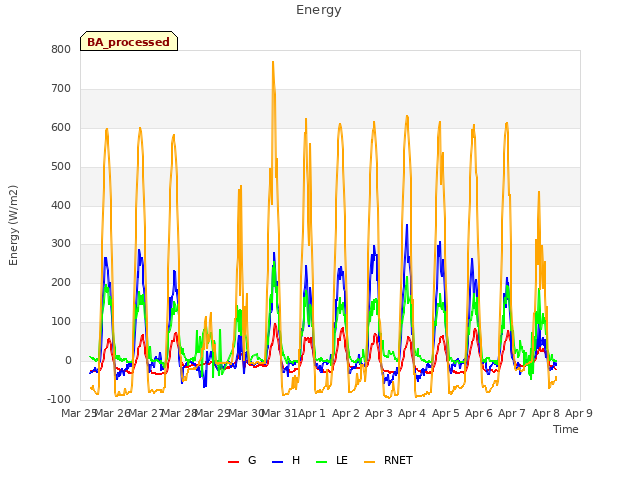Click the RNET peak on Apr 8
The width and height of the screenshot is (640, 480).
(x=539, y=192)
